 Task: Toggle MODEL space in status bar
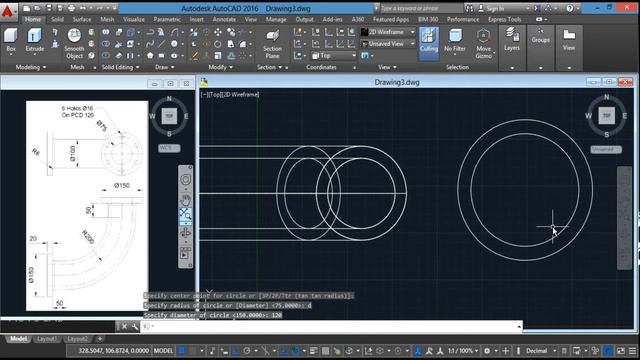pos(163,351)
